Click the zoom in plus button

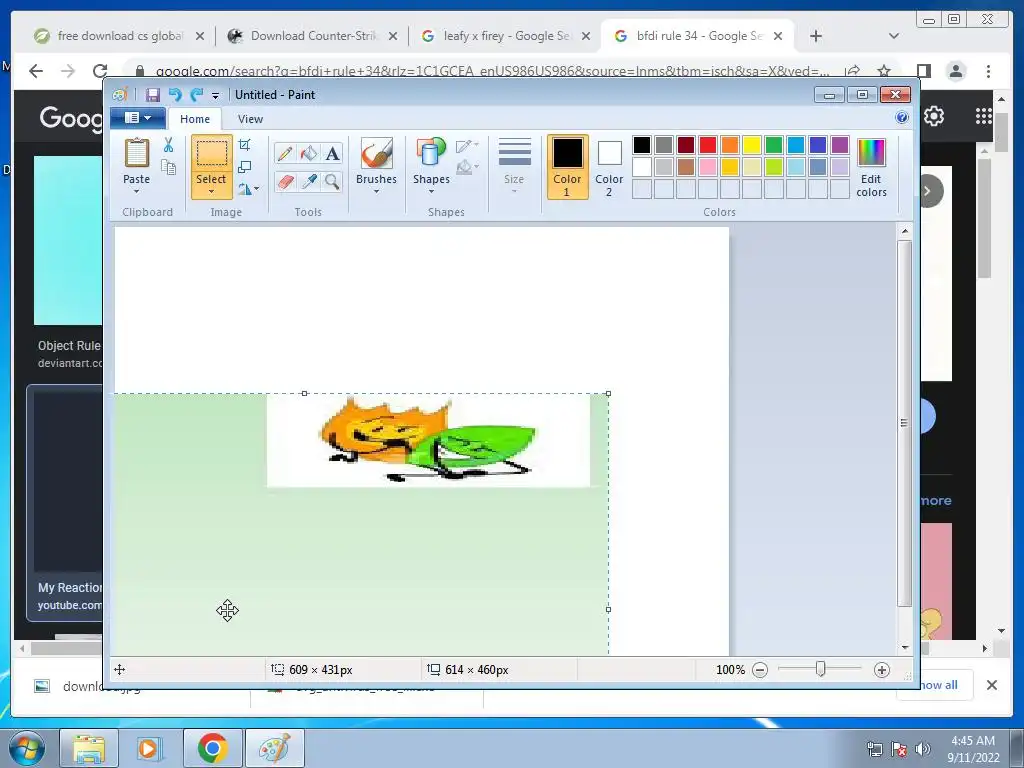(882, 670)
